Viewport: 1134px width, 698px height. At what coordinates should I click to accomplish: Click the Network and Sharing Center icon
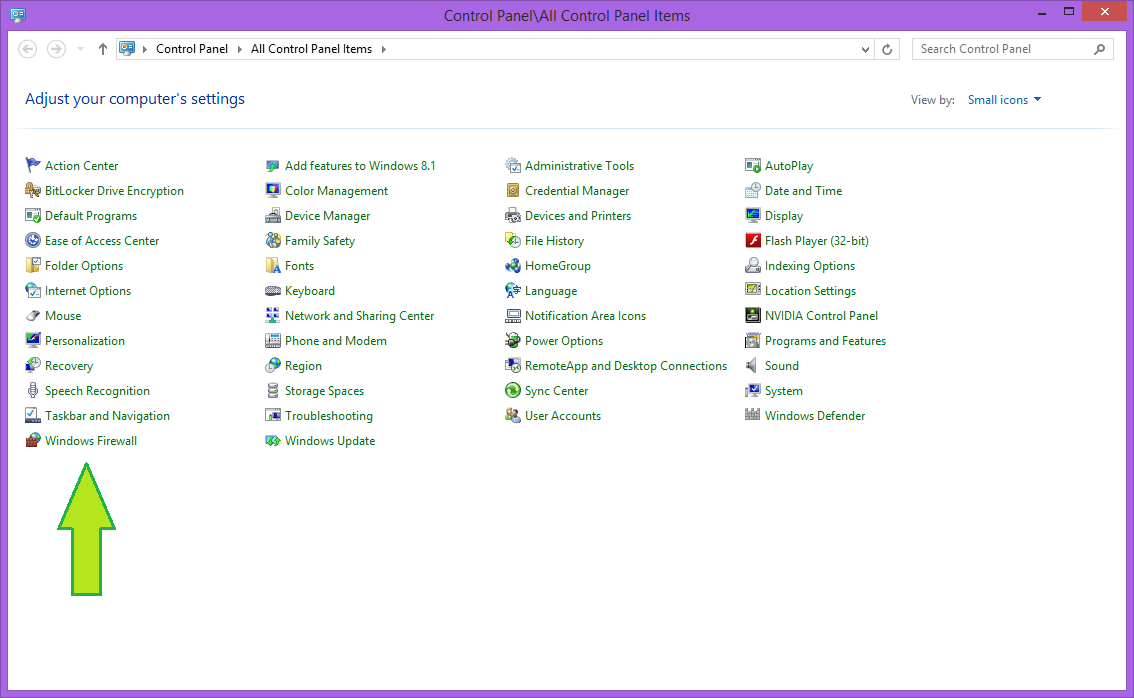(x=273, y=316)
